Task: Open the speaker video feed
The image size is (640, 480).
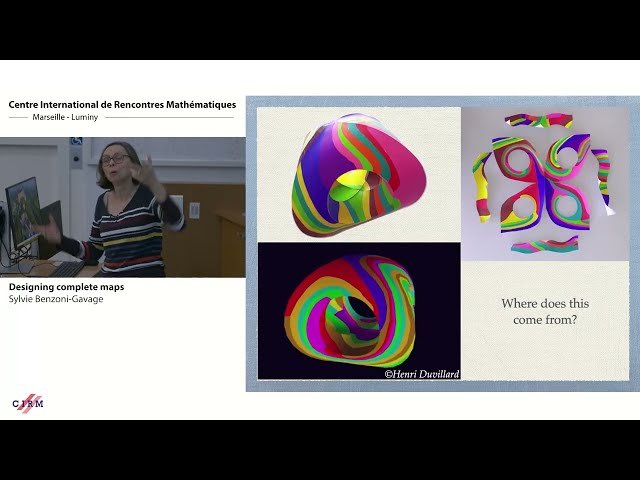Action: pyautogui.click(x=122, y=207)
